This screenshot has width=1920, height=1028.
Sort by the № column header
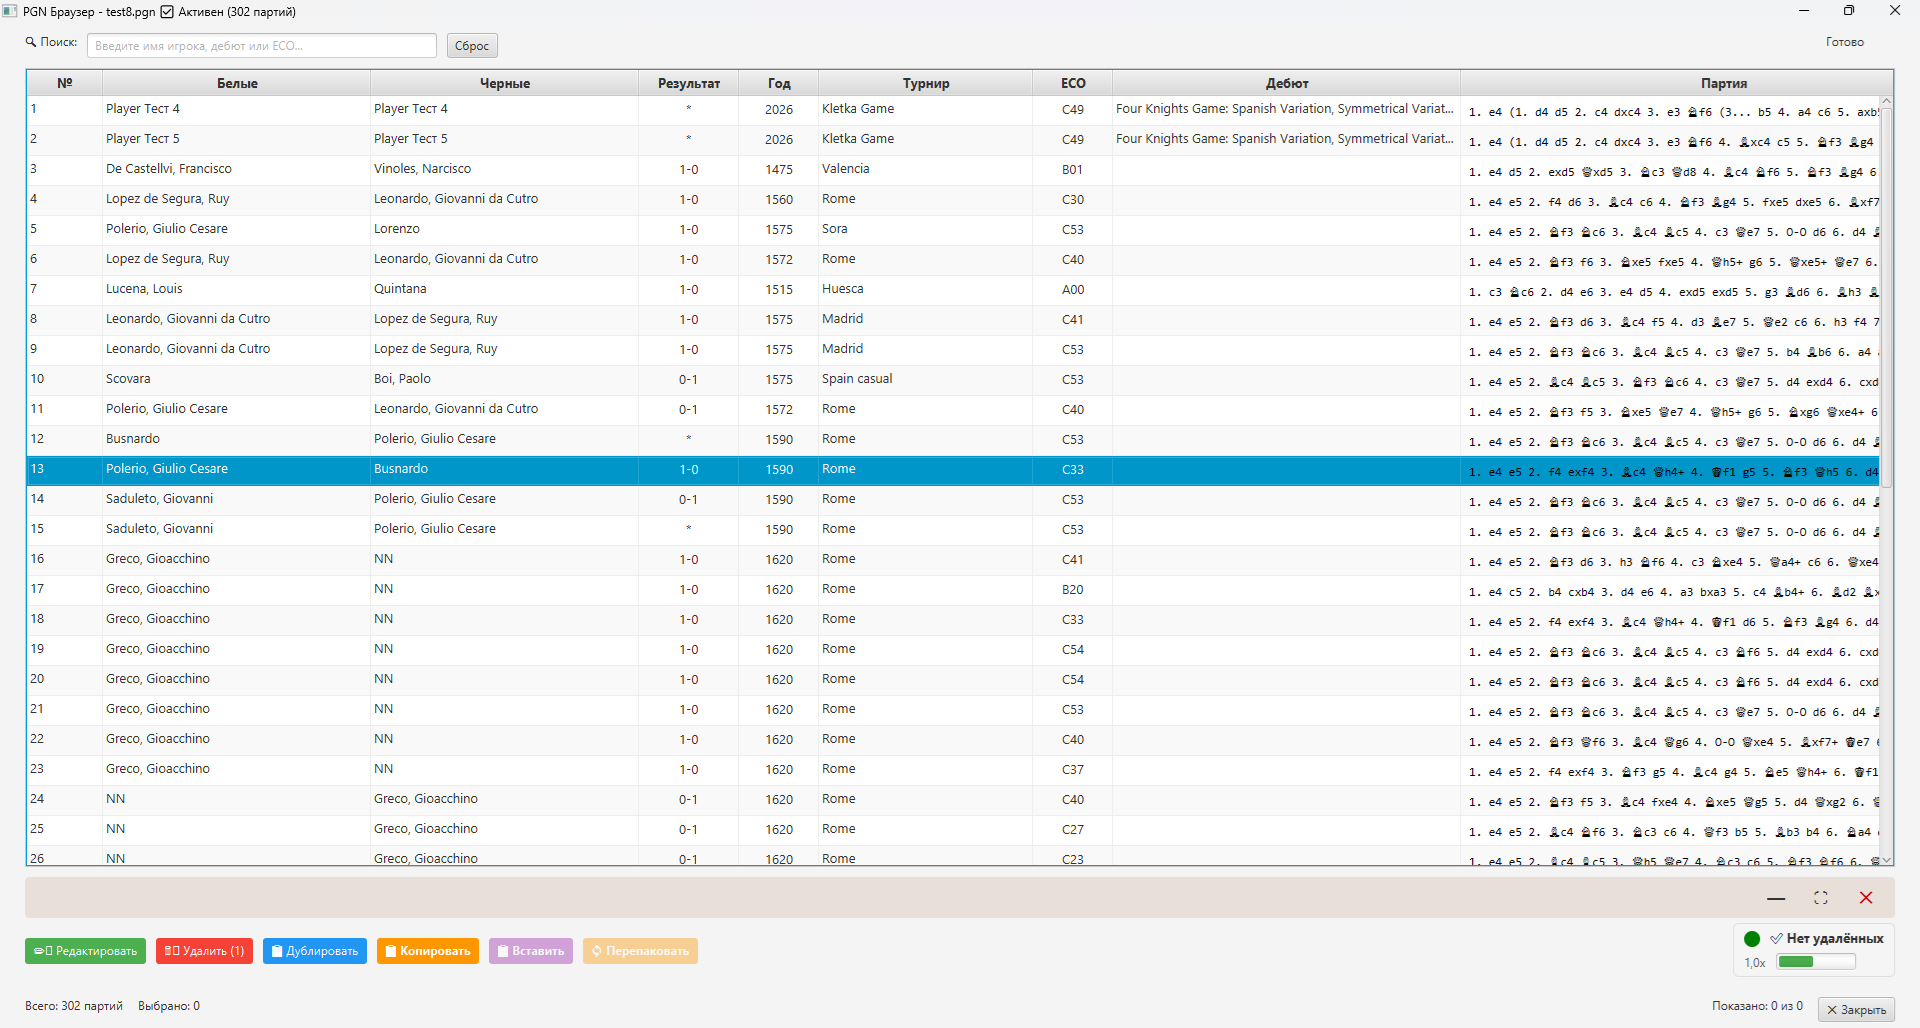click(x=65, y=83)
